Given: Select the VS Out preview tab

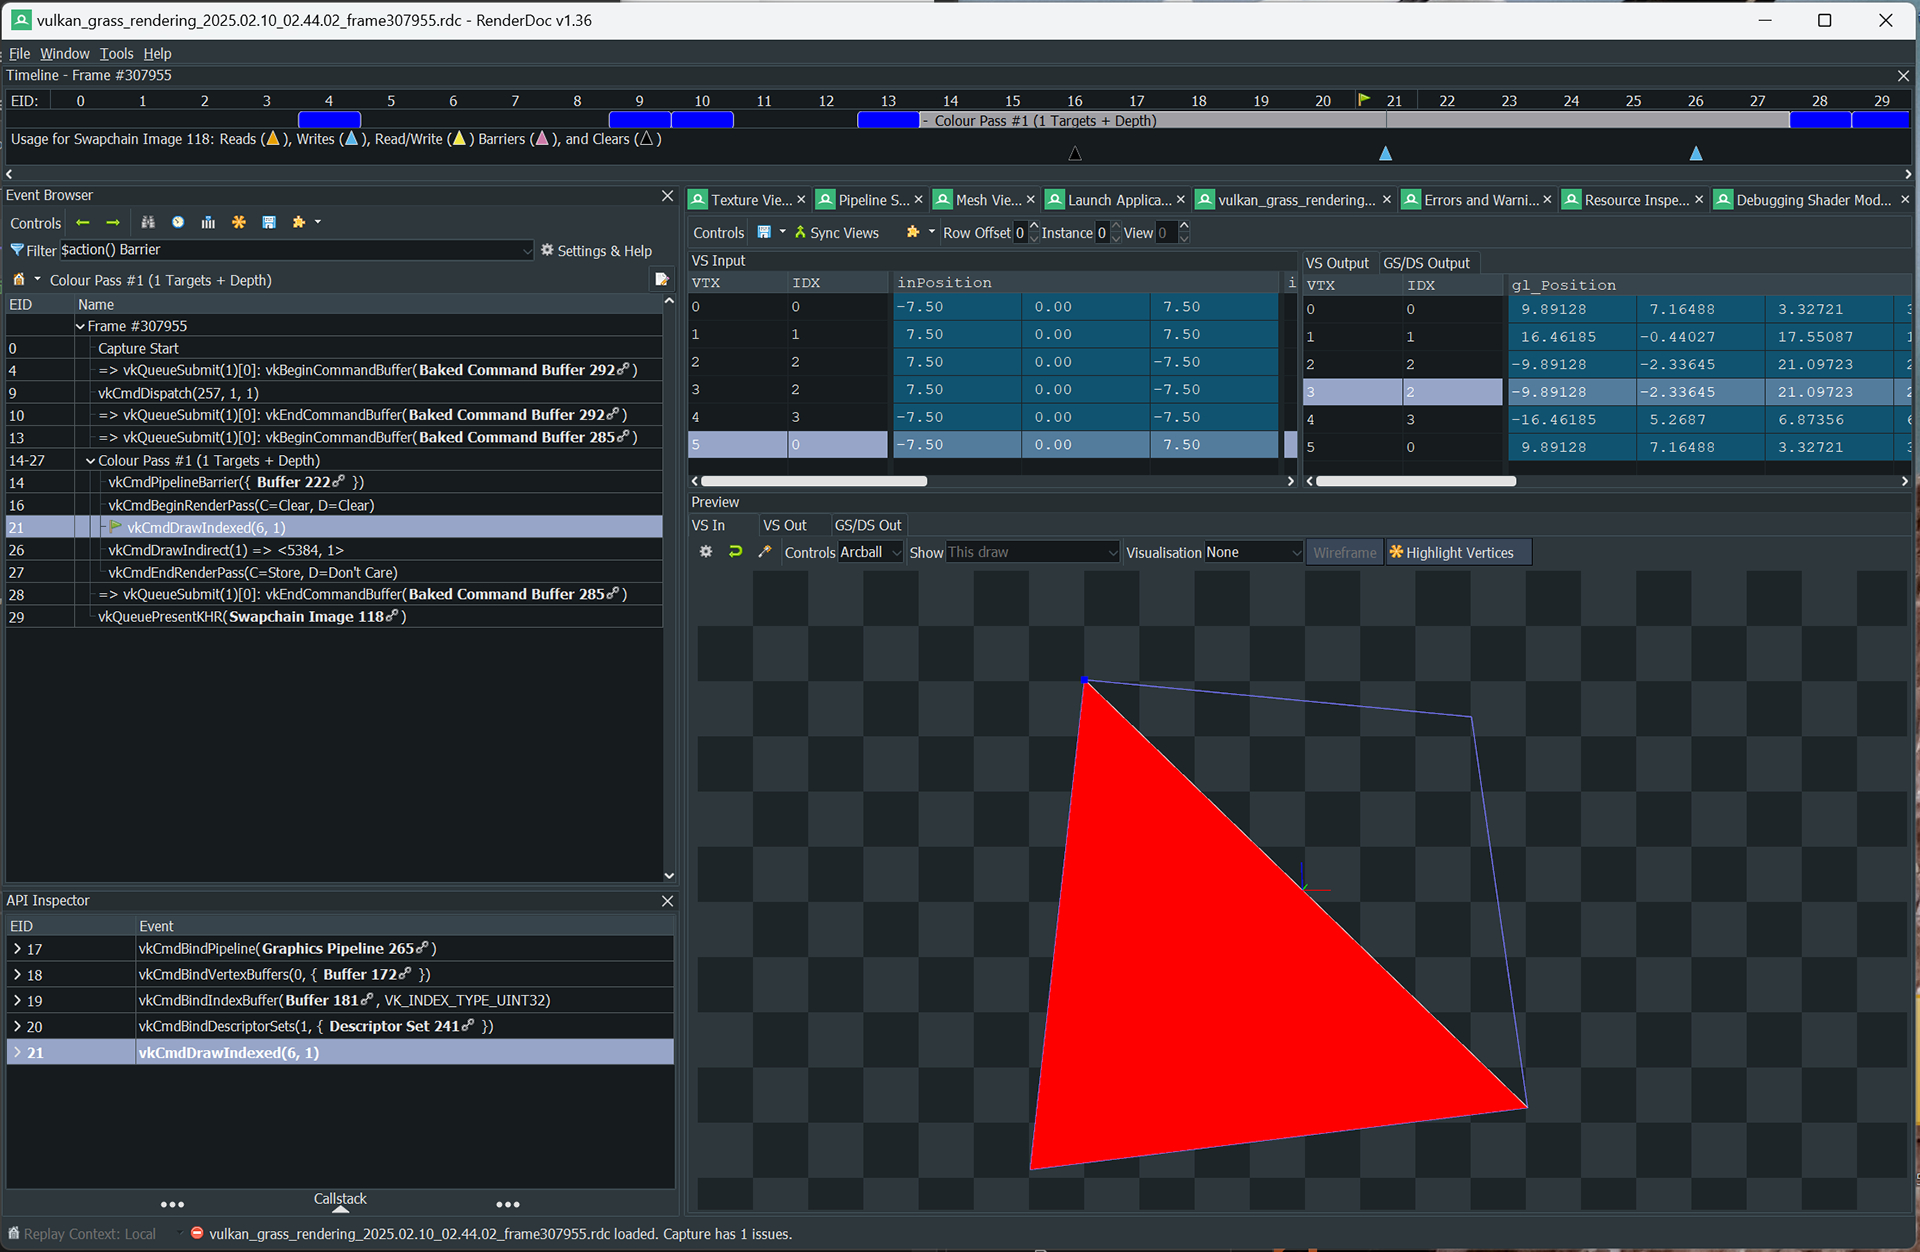Looking at the screenshot, I should pos(784,525).
